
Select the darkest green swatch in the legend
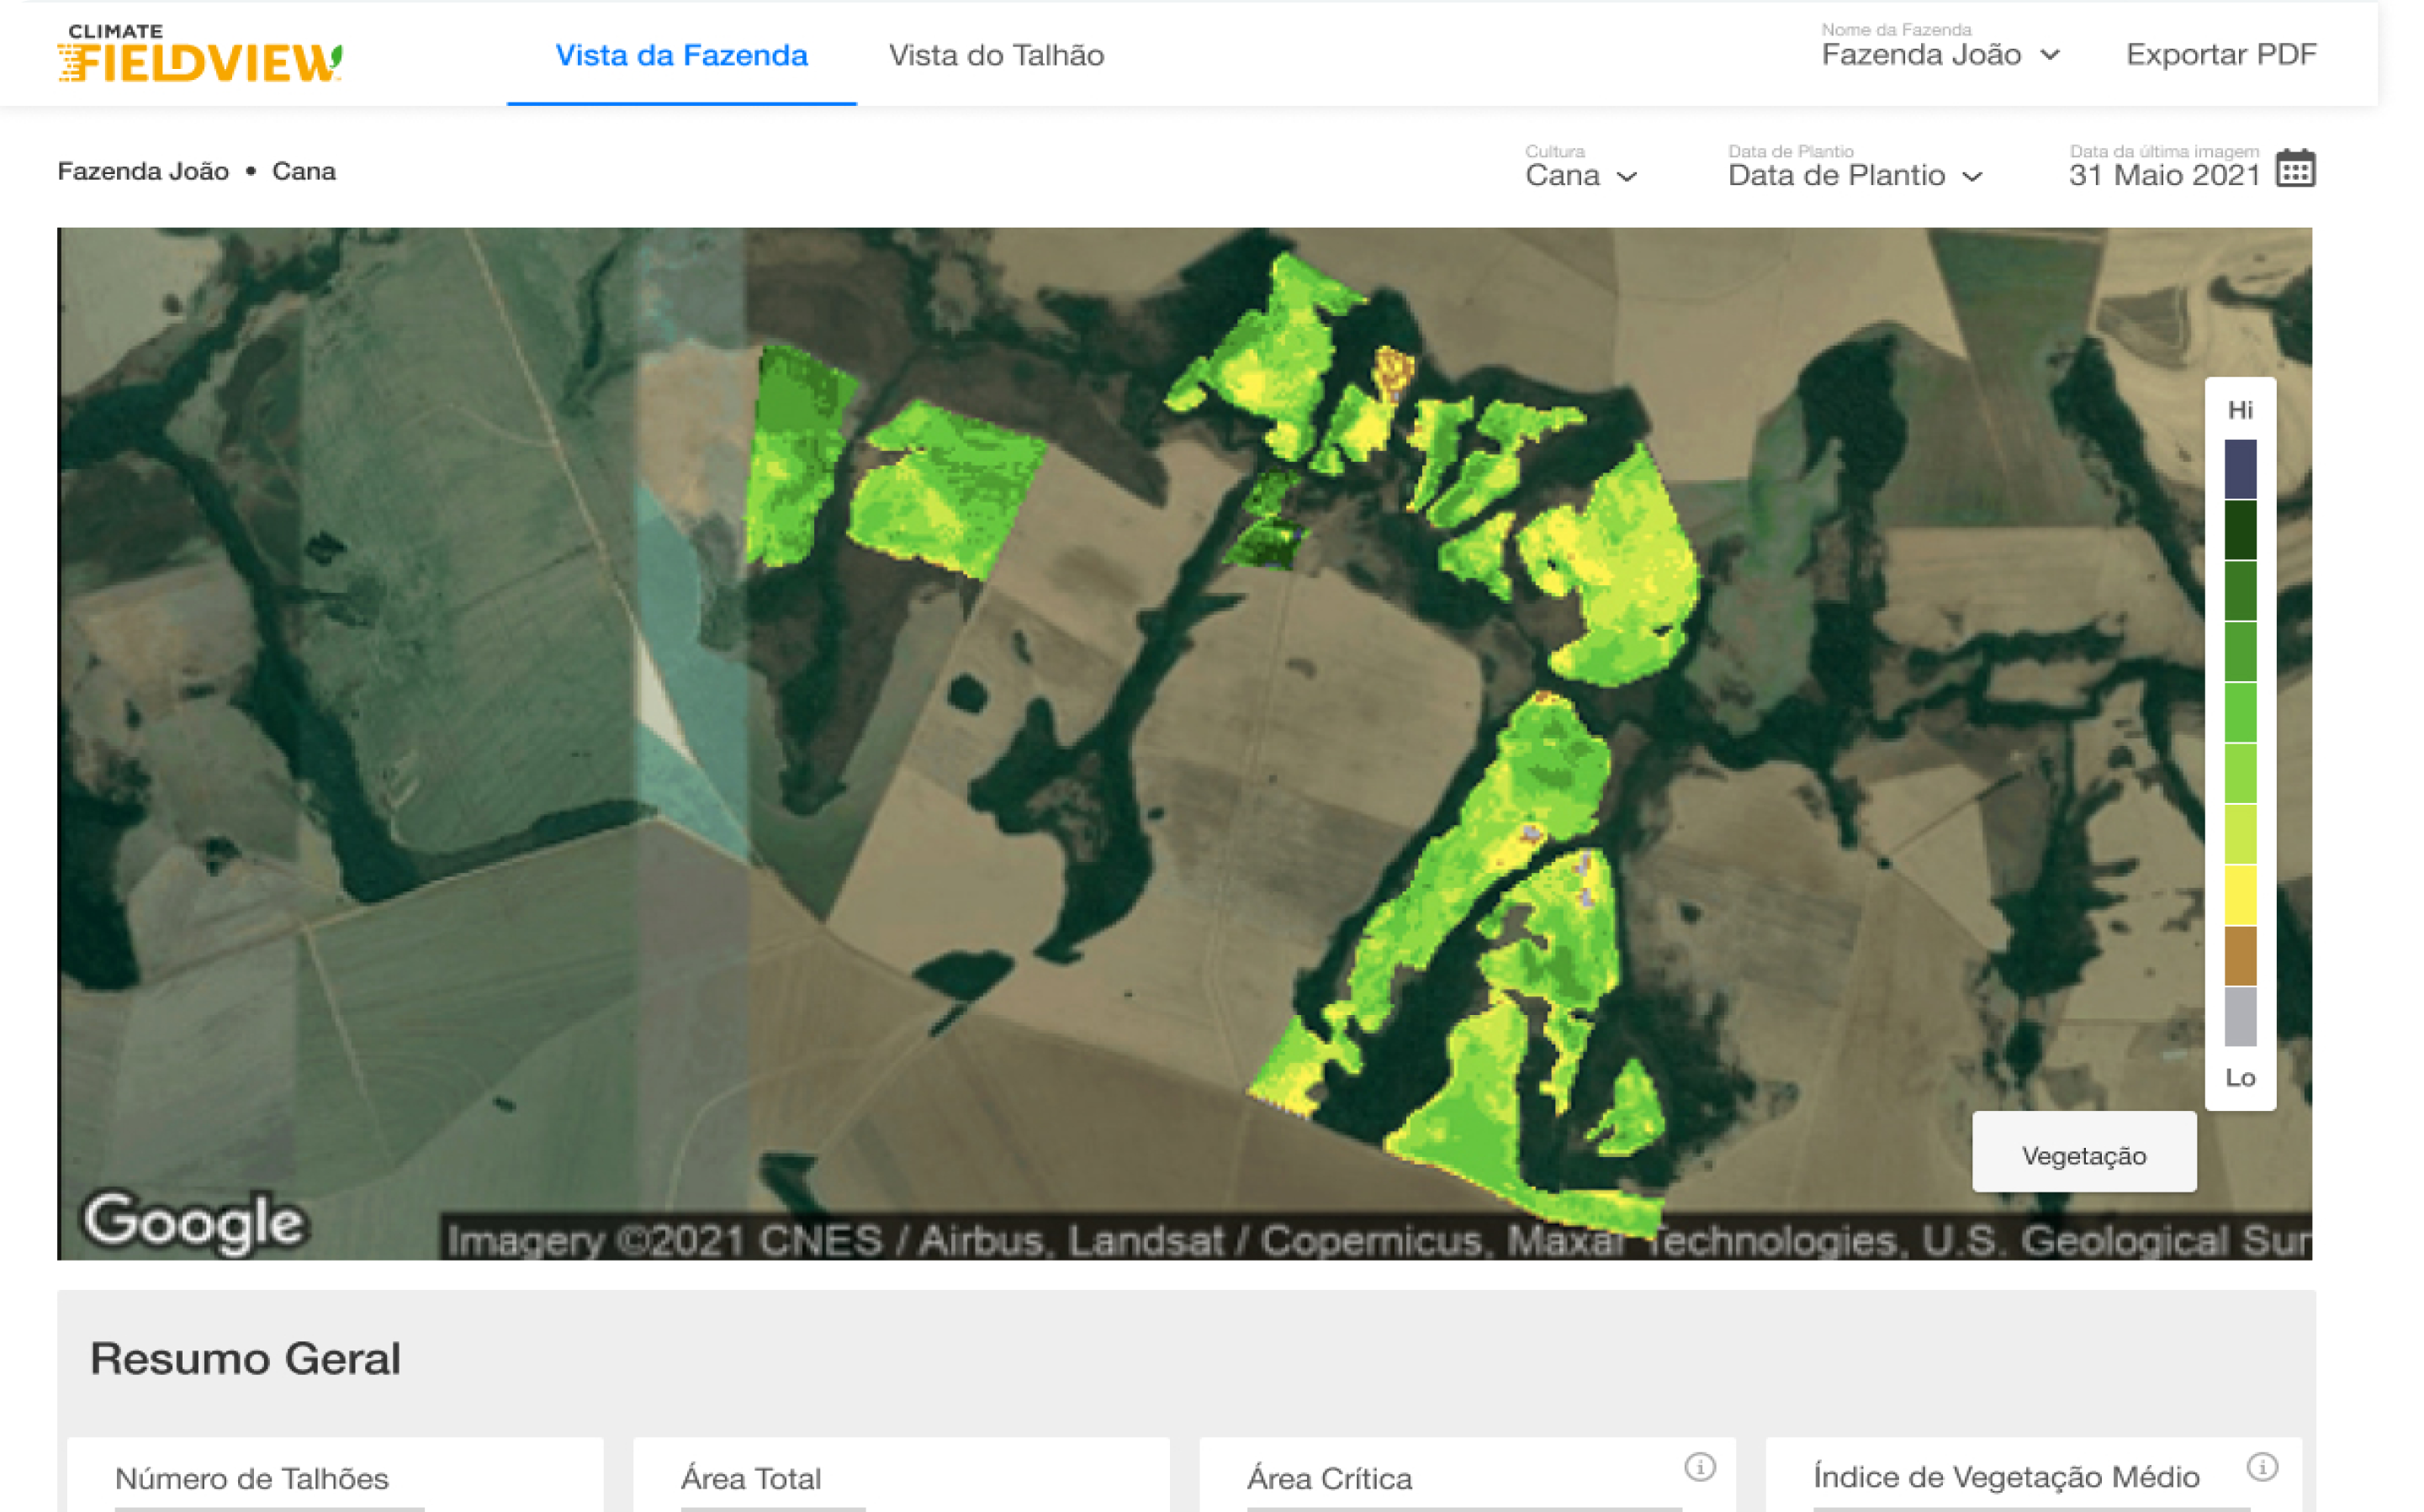[2240, 530]
